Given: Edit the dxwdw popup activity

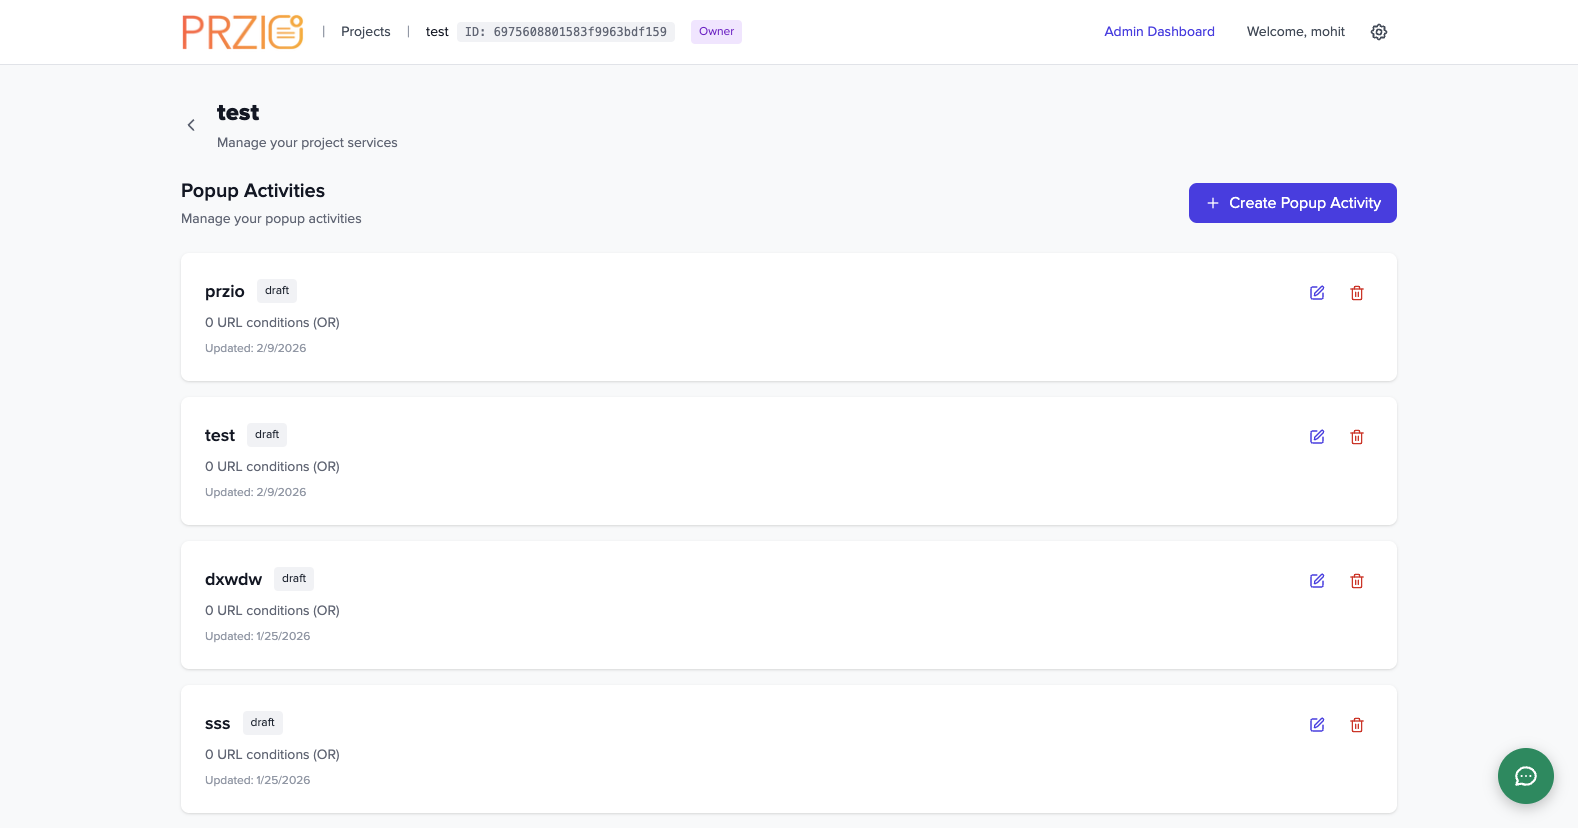Looking at the screenshot, I should click(1317, 581).
